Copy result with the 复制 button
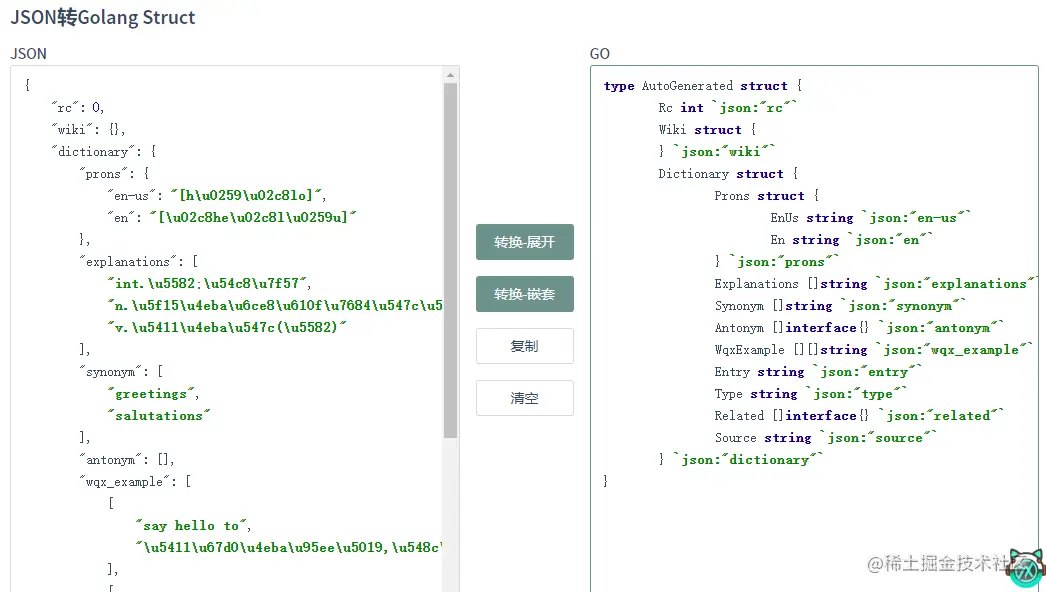Screen dimensions: 1046x592 click(x=524, y=346)
